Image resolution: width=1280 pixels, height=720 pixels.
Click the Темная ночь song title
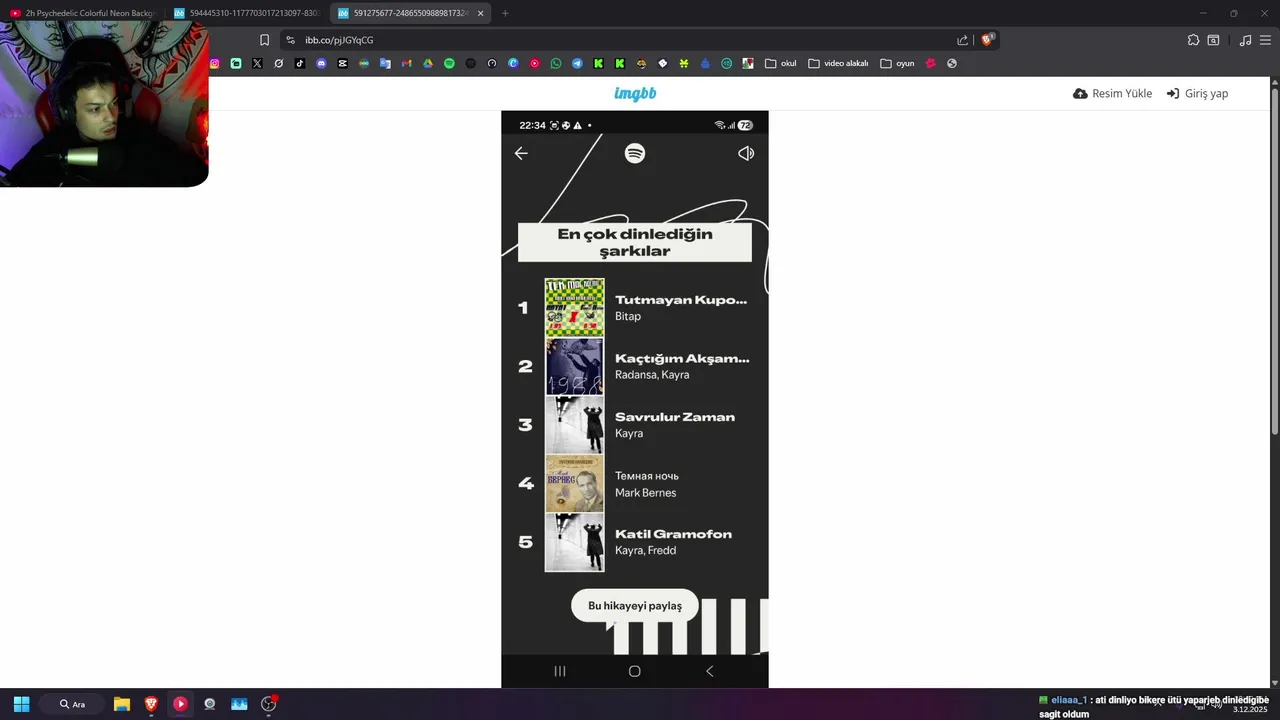(647, 476)
